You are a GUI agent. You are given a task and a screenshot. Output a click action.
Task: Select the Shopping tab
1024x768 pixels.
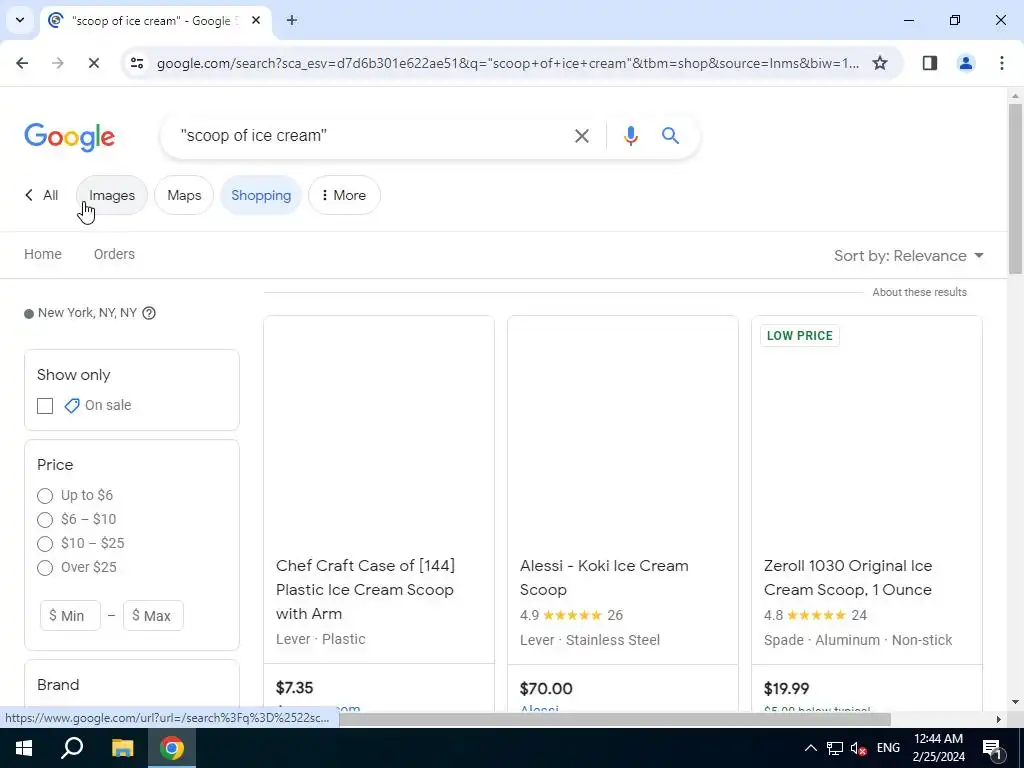point(261,195)
